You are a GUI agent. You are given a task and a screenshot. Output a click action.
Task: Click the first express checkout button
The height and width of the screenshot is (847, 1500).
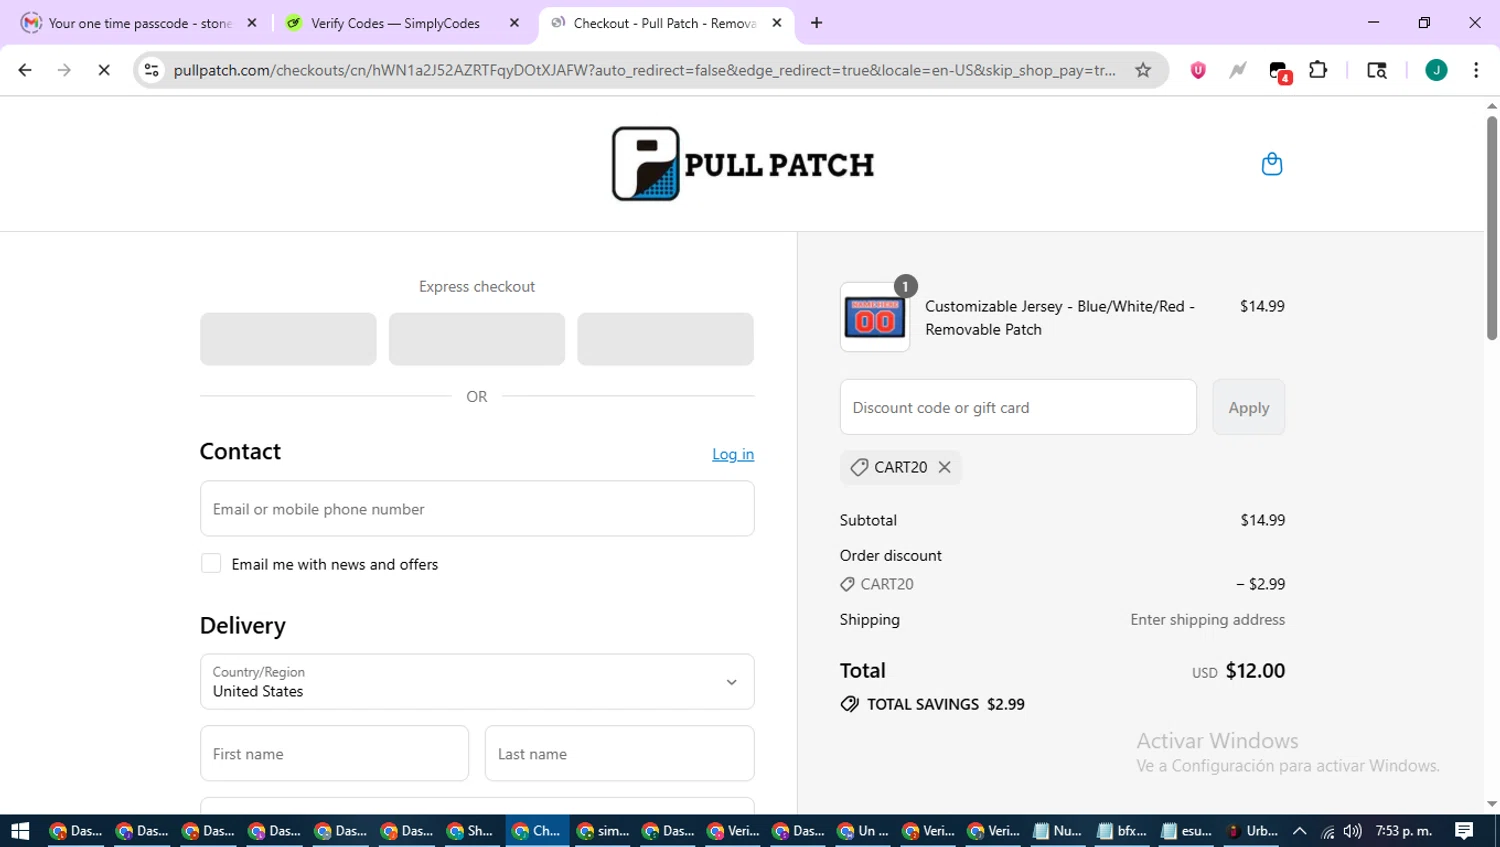coord(288,339)
